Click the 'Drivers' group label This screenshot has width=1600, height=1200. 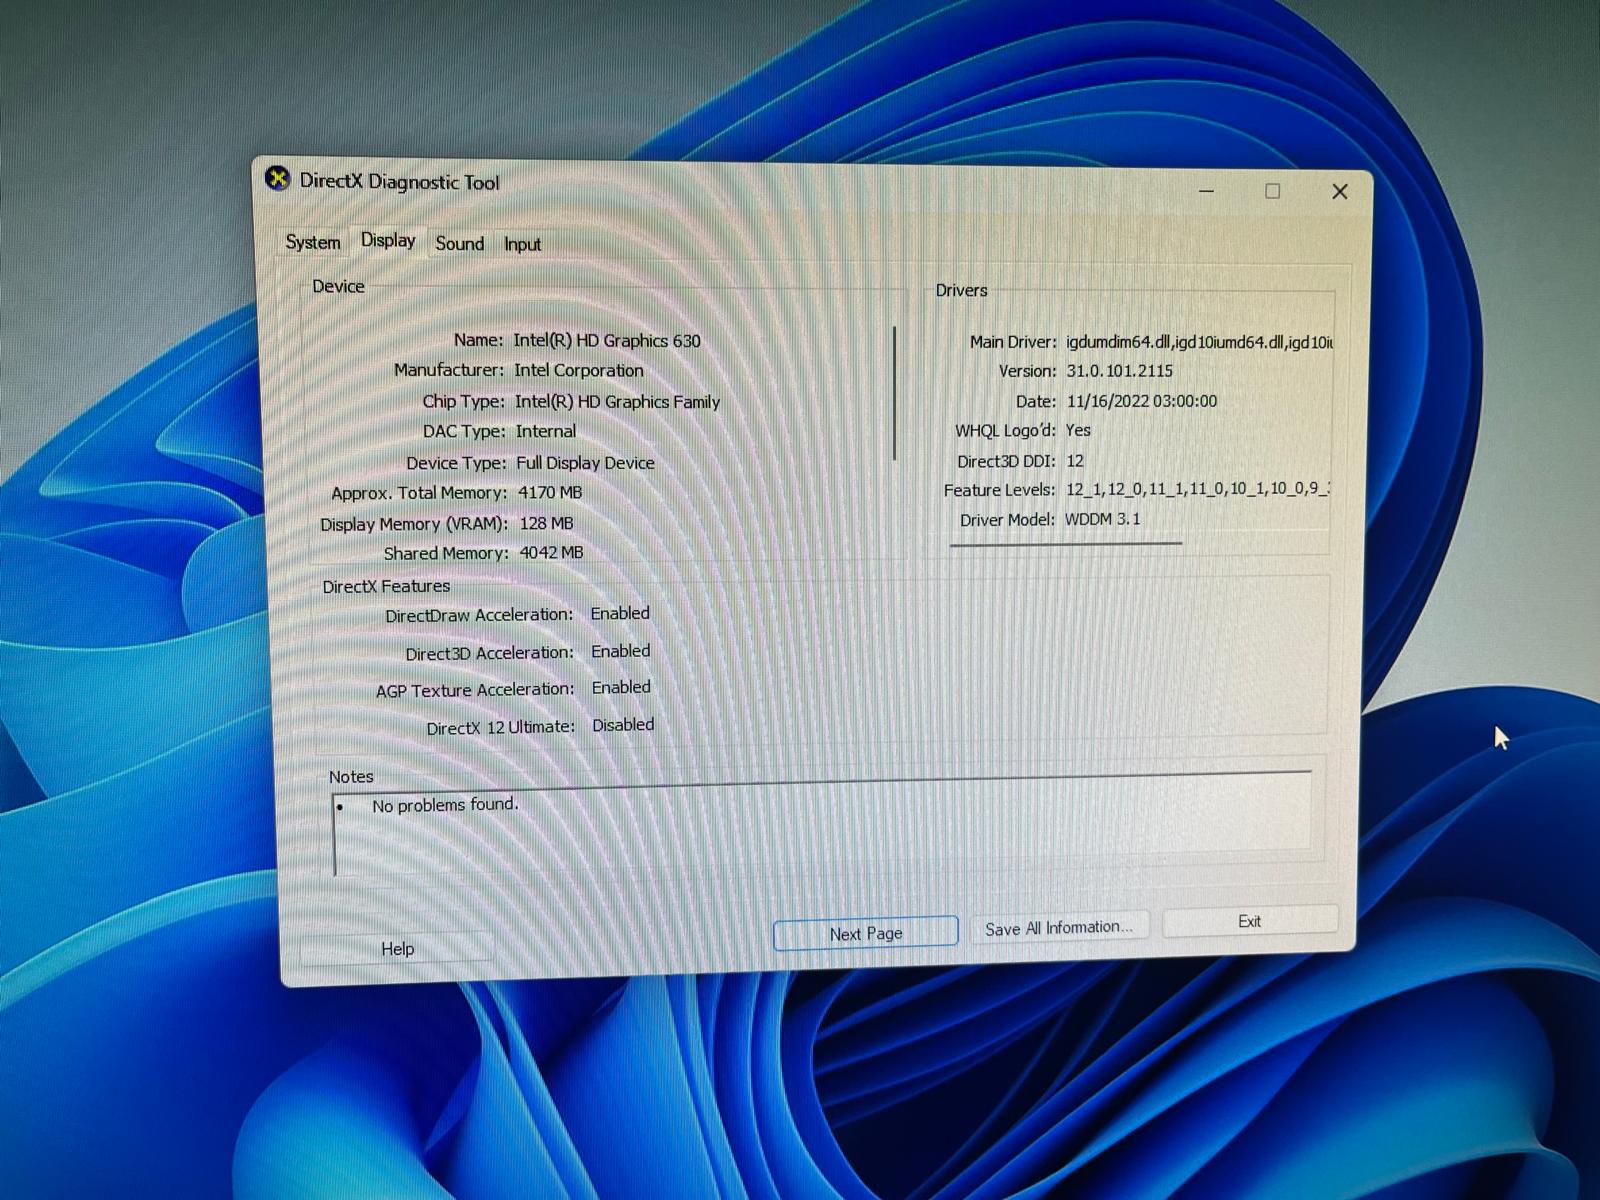[x=961, y=290]
